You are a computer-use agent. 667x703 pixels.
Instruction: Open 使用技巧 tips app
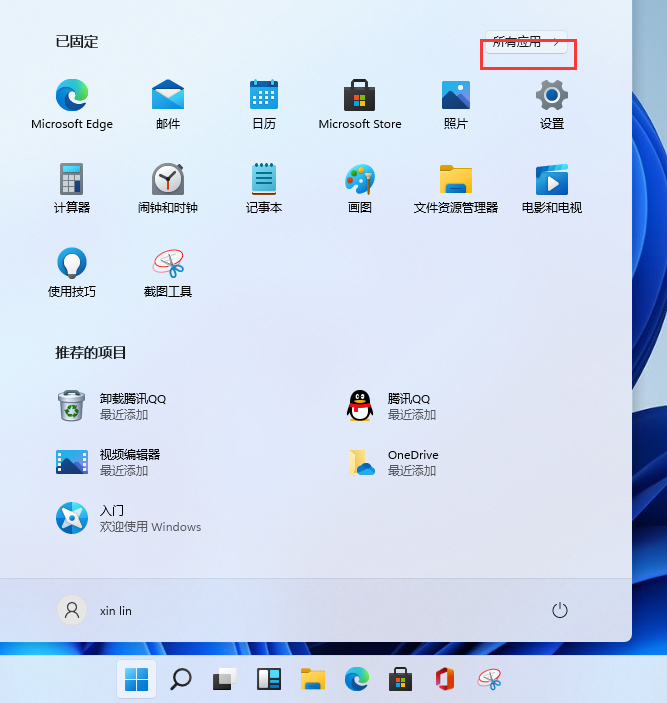(x=72, y=272)
